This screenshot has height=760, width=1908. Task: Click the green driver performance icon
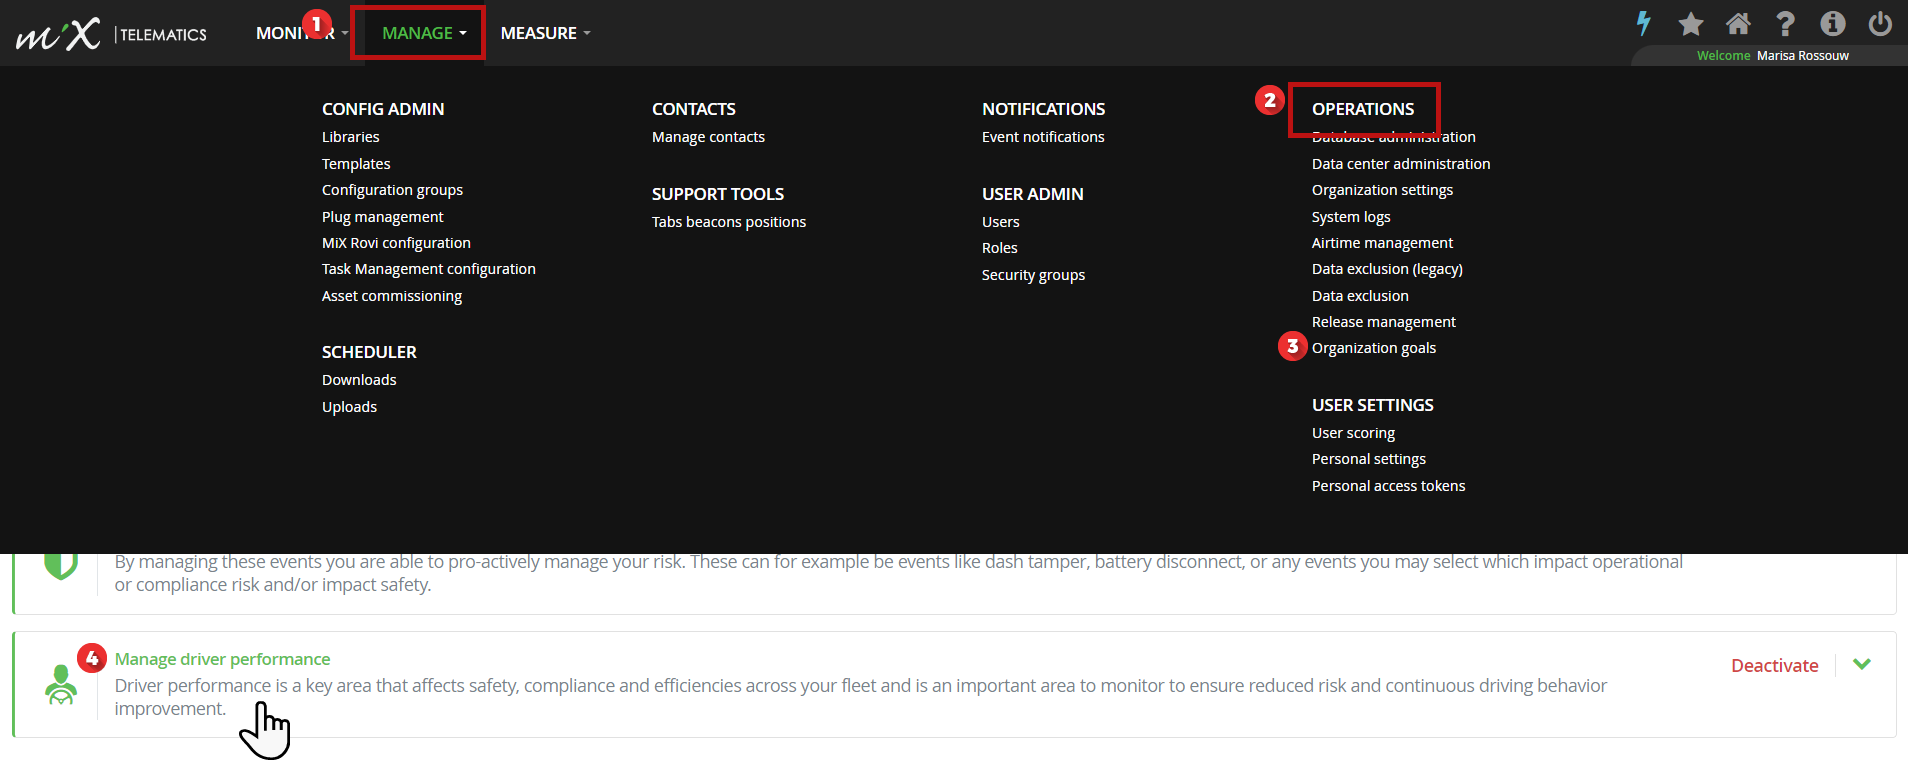(61, 685)
